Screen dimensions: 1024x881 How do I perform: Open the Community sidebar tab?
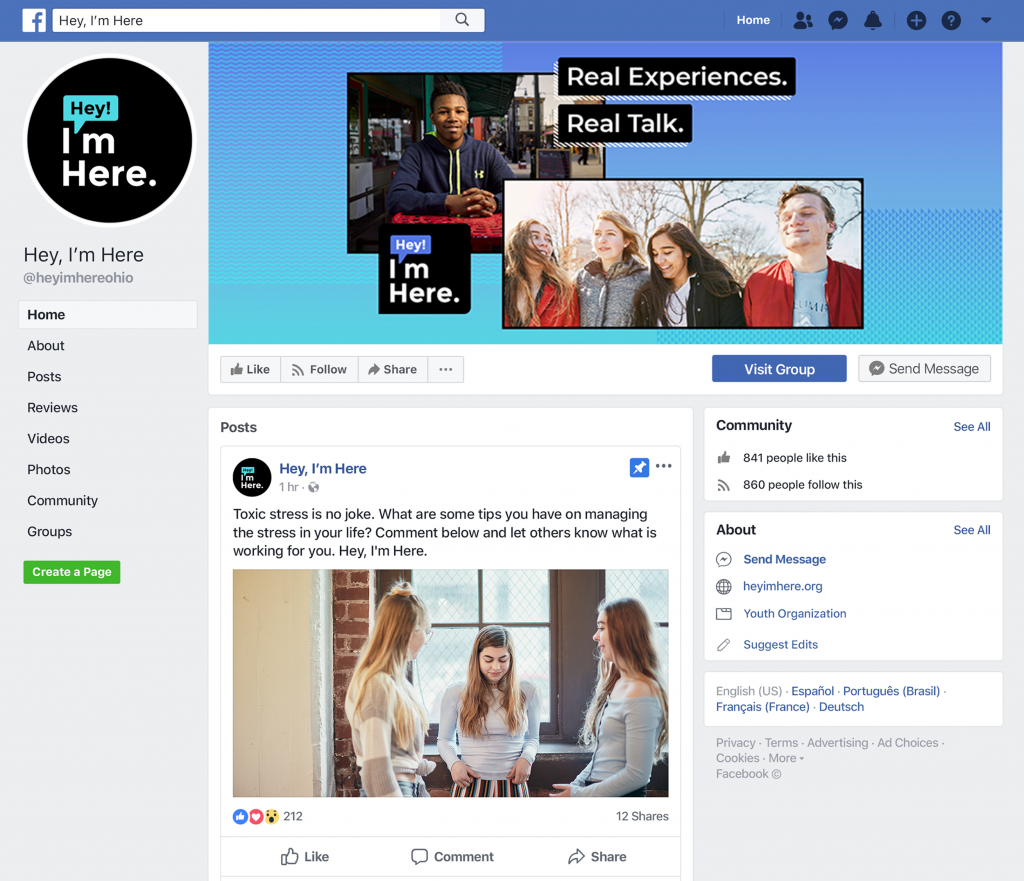click(63, 501)
